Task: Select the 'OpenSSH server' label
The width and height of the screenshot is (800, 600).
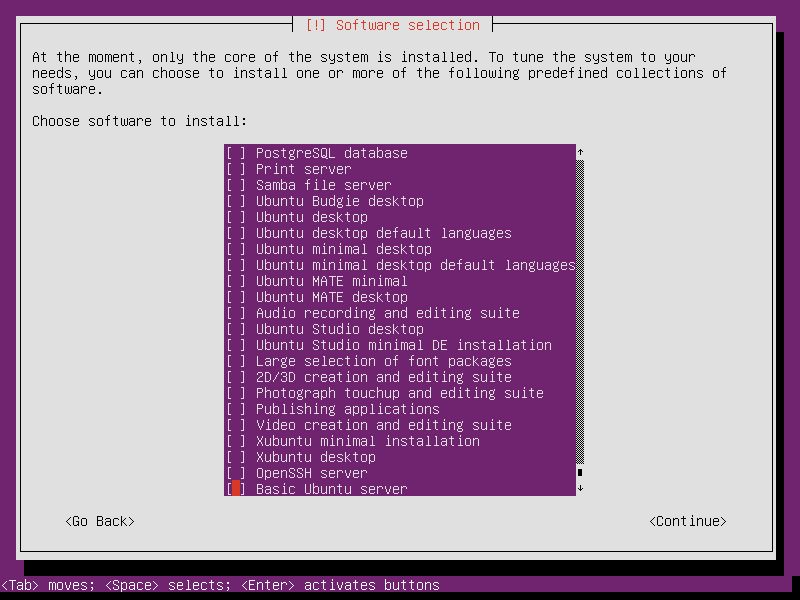Action: [312, 473]
